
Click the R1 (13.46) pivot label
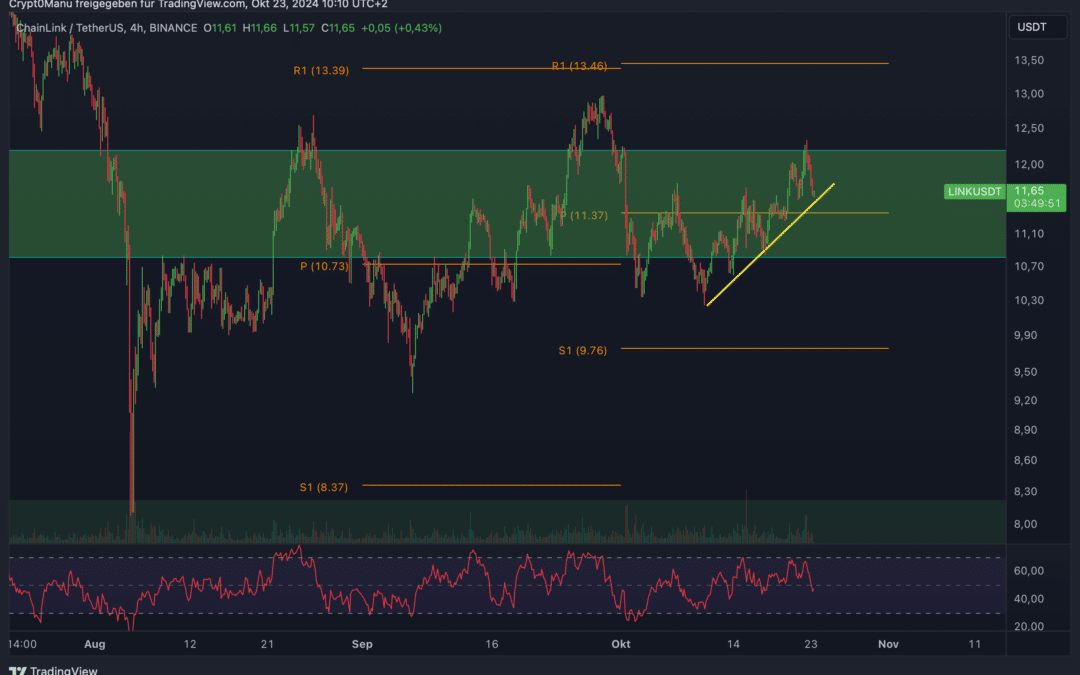(579, 66)
